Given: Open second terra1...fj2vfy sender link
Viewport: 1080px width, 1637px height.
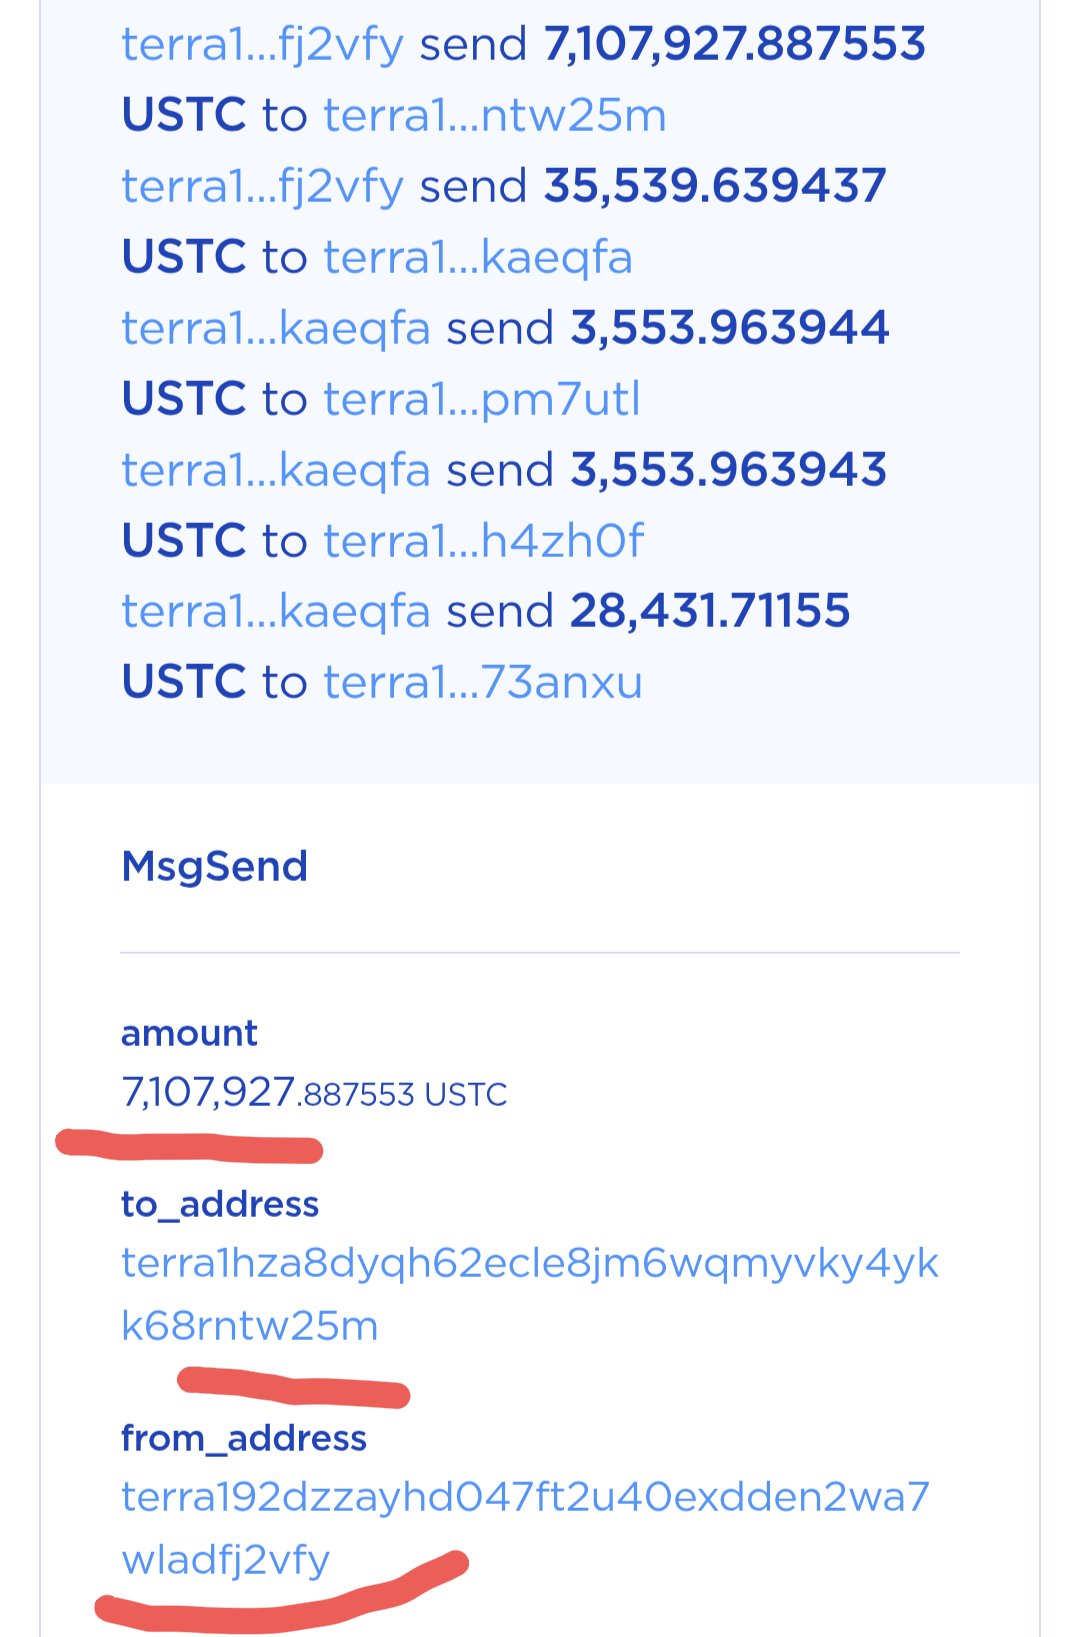Looking at the screenshot, I should coord(262,187).
